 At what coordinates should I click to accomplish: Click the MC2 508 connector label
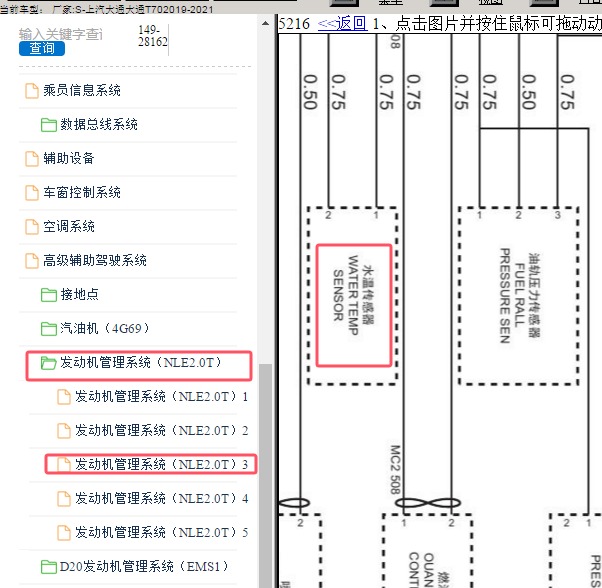coord(395,469)
